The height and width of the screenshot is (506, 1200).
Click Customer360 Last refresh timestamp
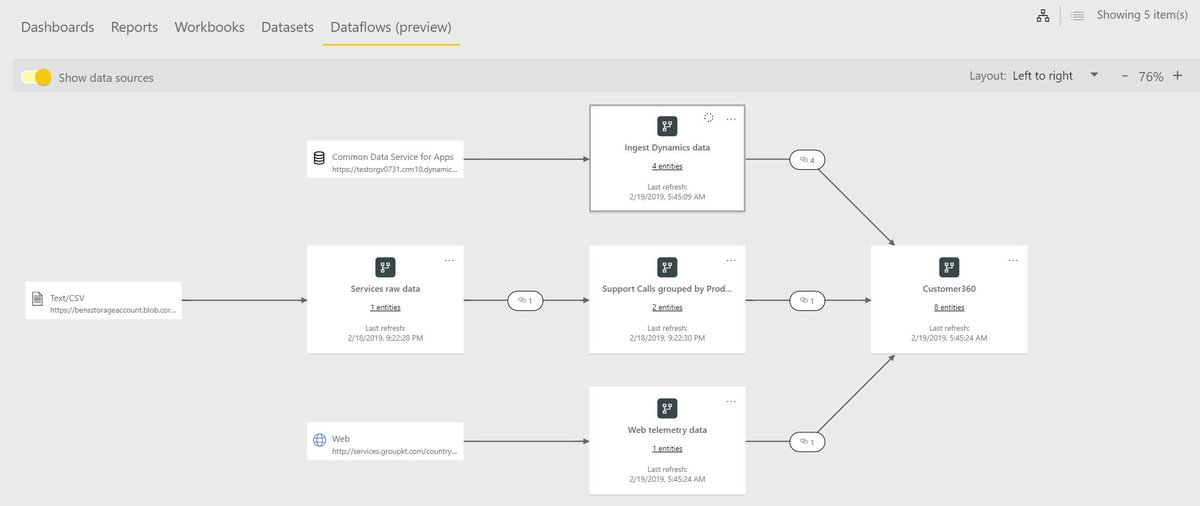click(949, 338)
